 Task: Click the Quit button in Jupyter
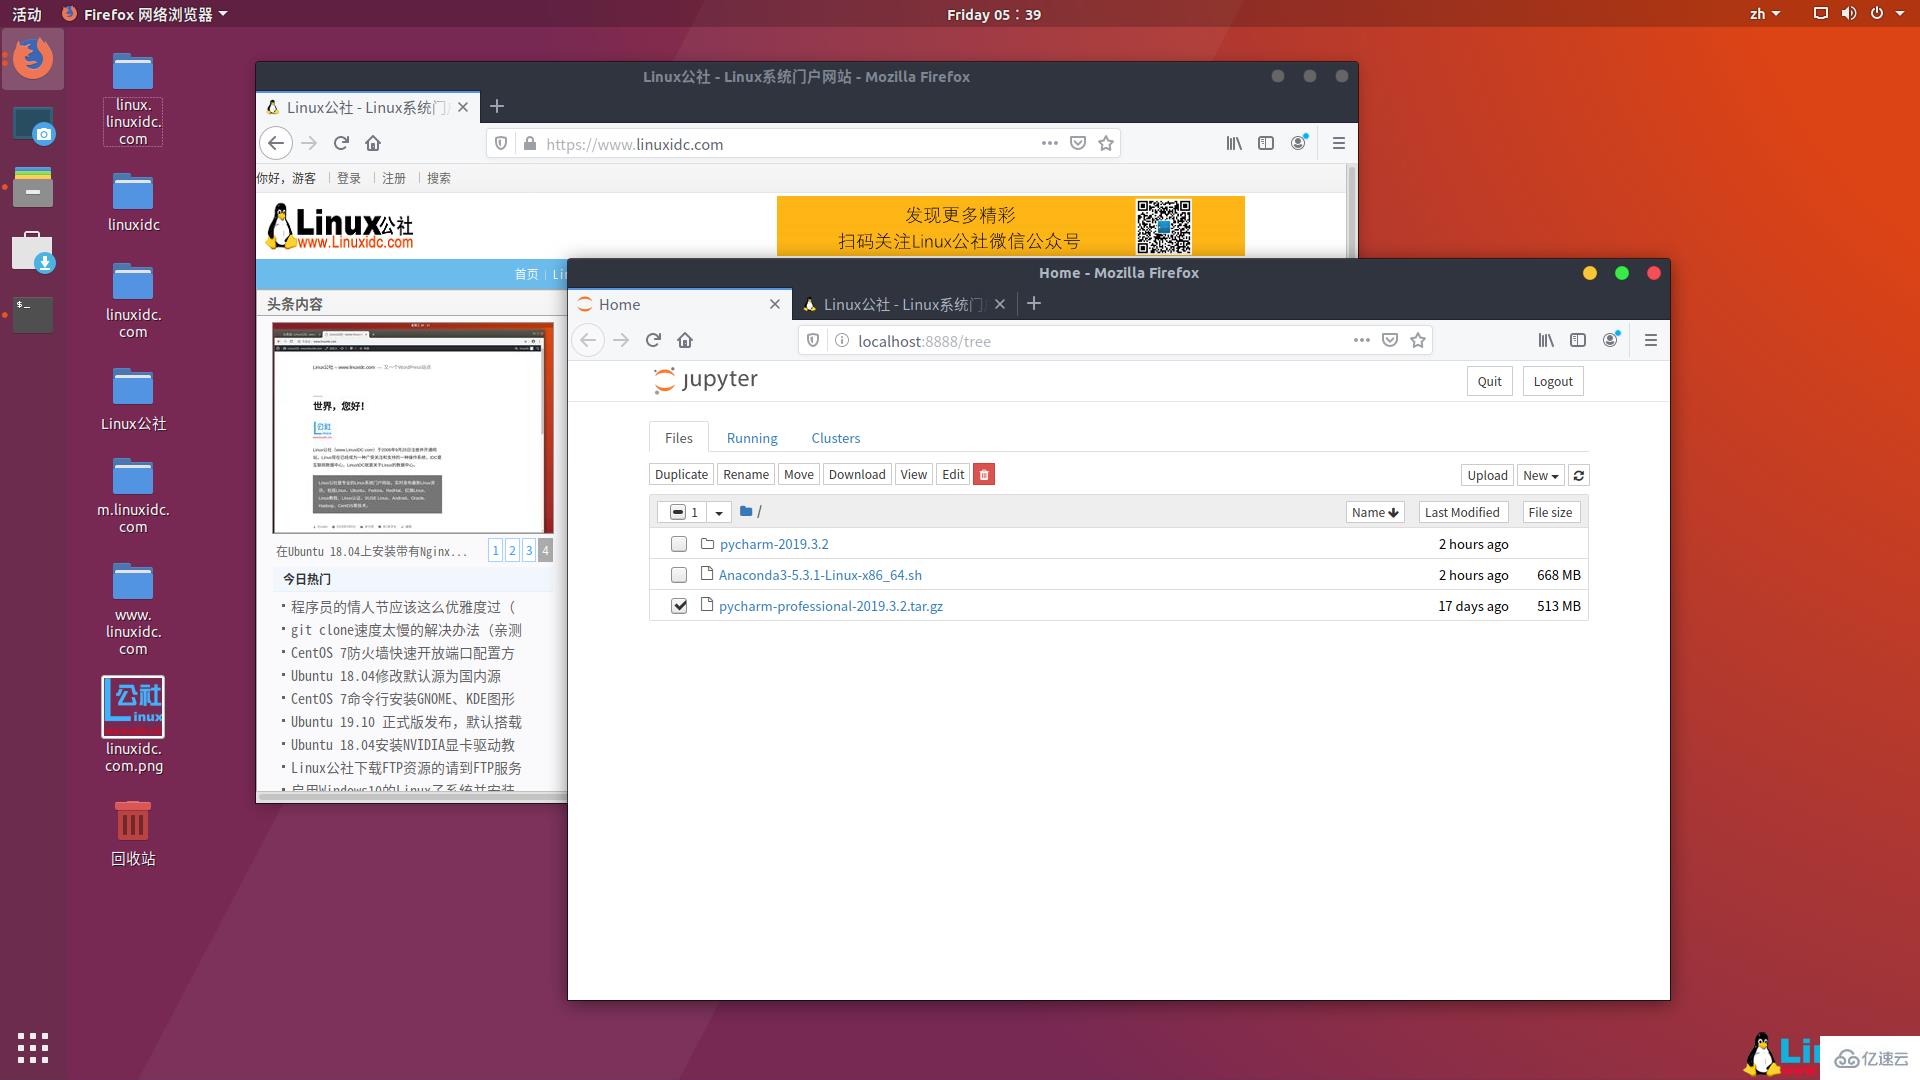[x=1489, y=381]
